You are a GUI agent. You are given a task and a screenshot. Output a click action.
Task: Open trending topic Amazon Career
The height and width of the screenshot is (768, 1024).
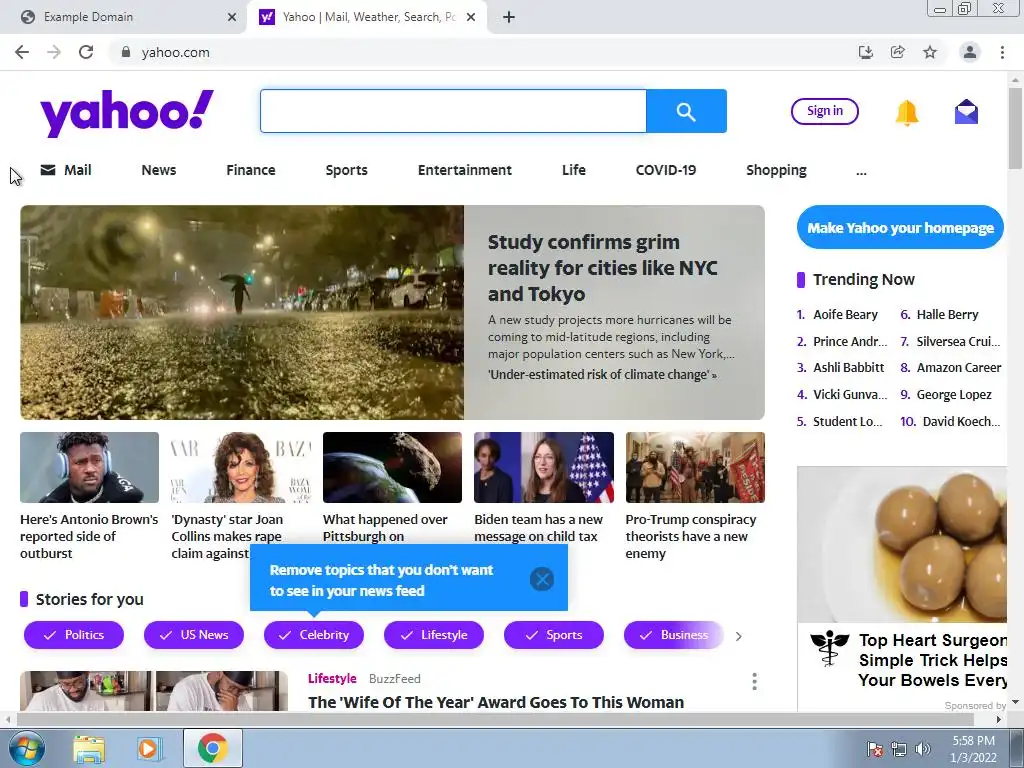tap(959, 368)
